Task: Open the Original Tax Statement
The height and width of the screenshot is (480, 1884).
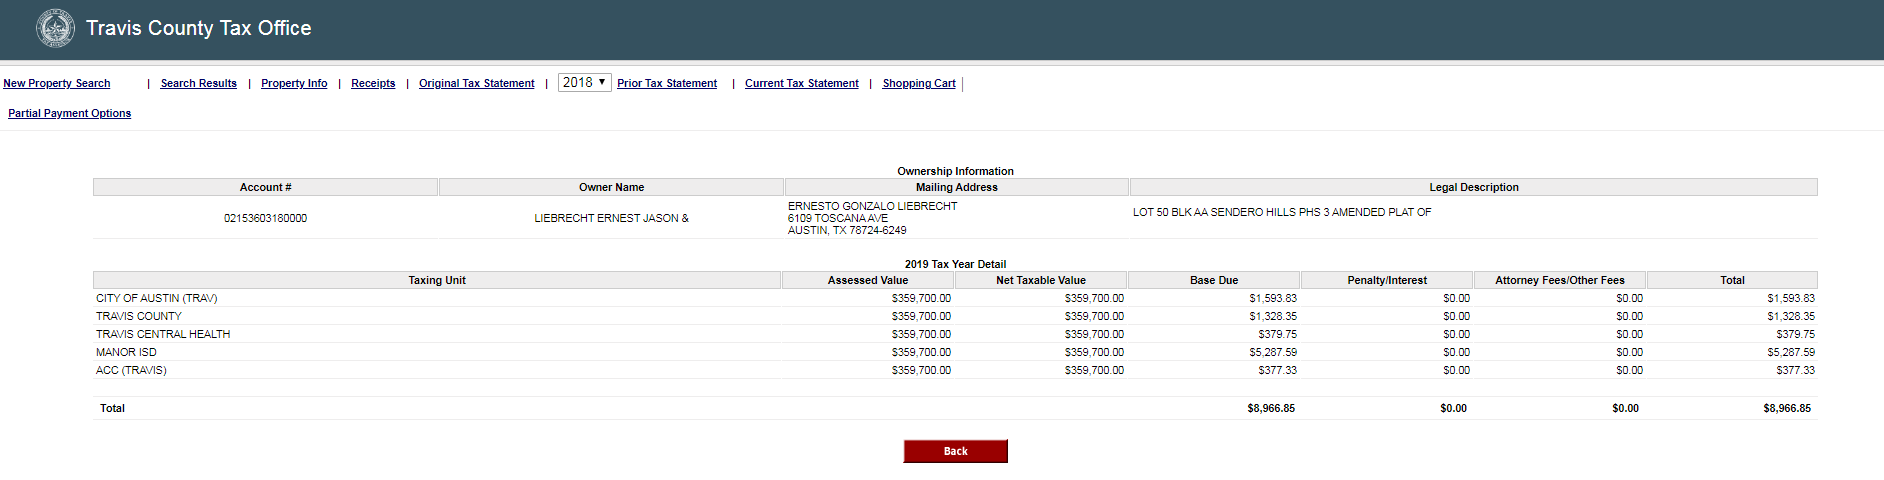Action: 477,84
